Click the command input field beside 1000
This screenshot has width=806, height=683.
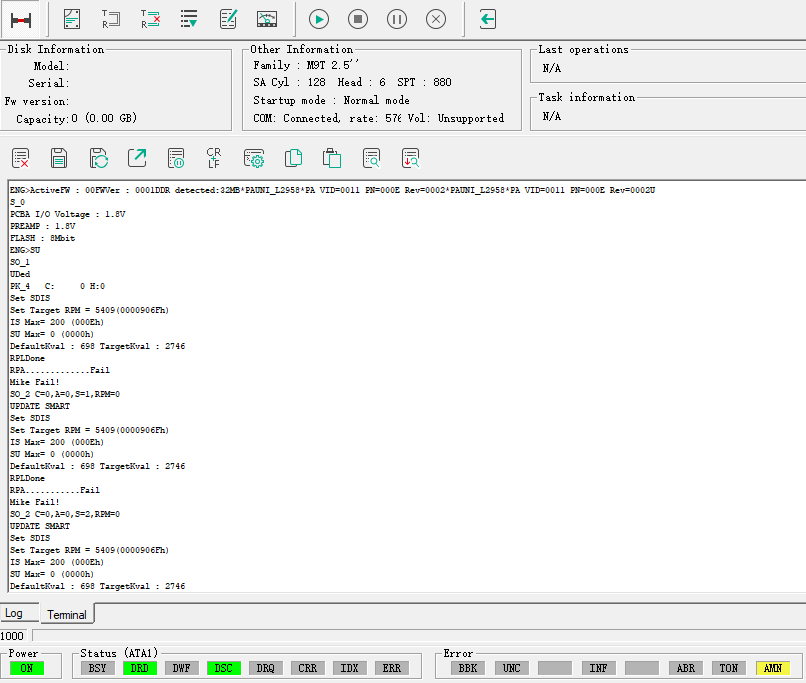(x=419, y=636)
